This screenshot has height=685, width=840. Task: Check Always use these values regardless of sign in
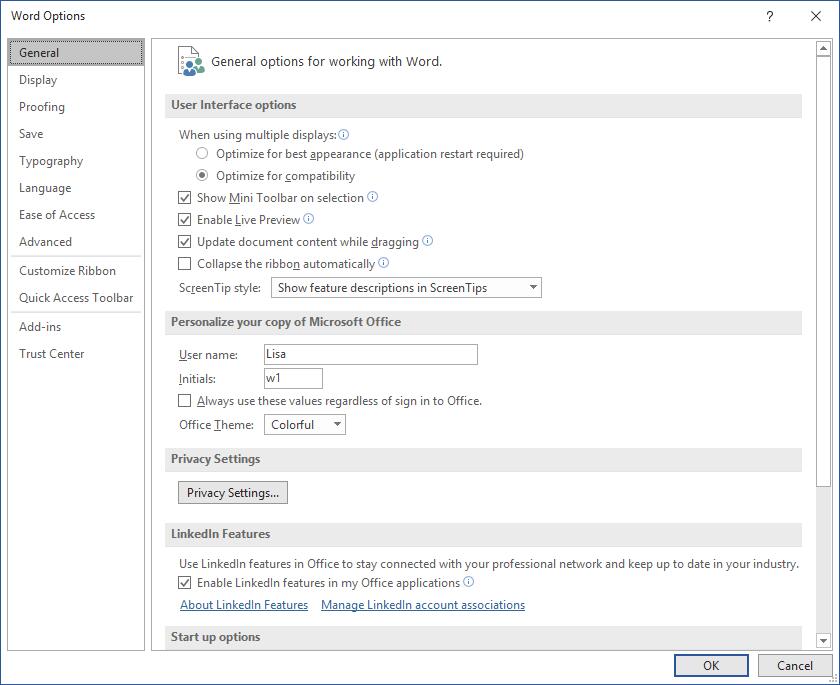(184, 401)
